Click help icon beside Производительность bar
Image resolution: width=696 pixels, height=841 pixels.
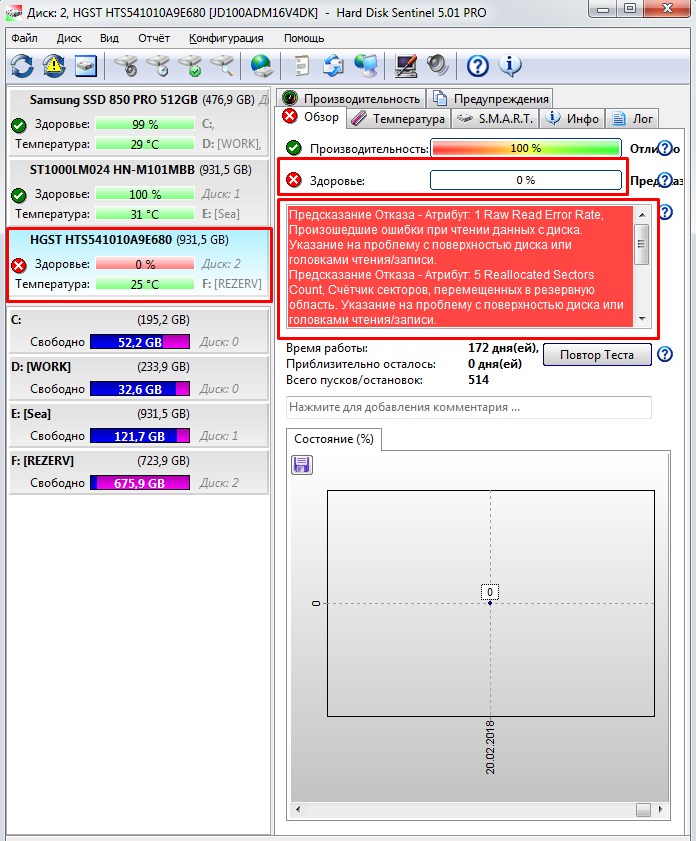pos(665,148)
